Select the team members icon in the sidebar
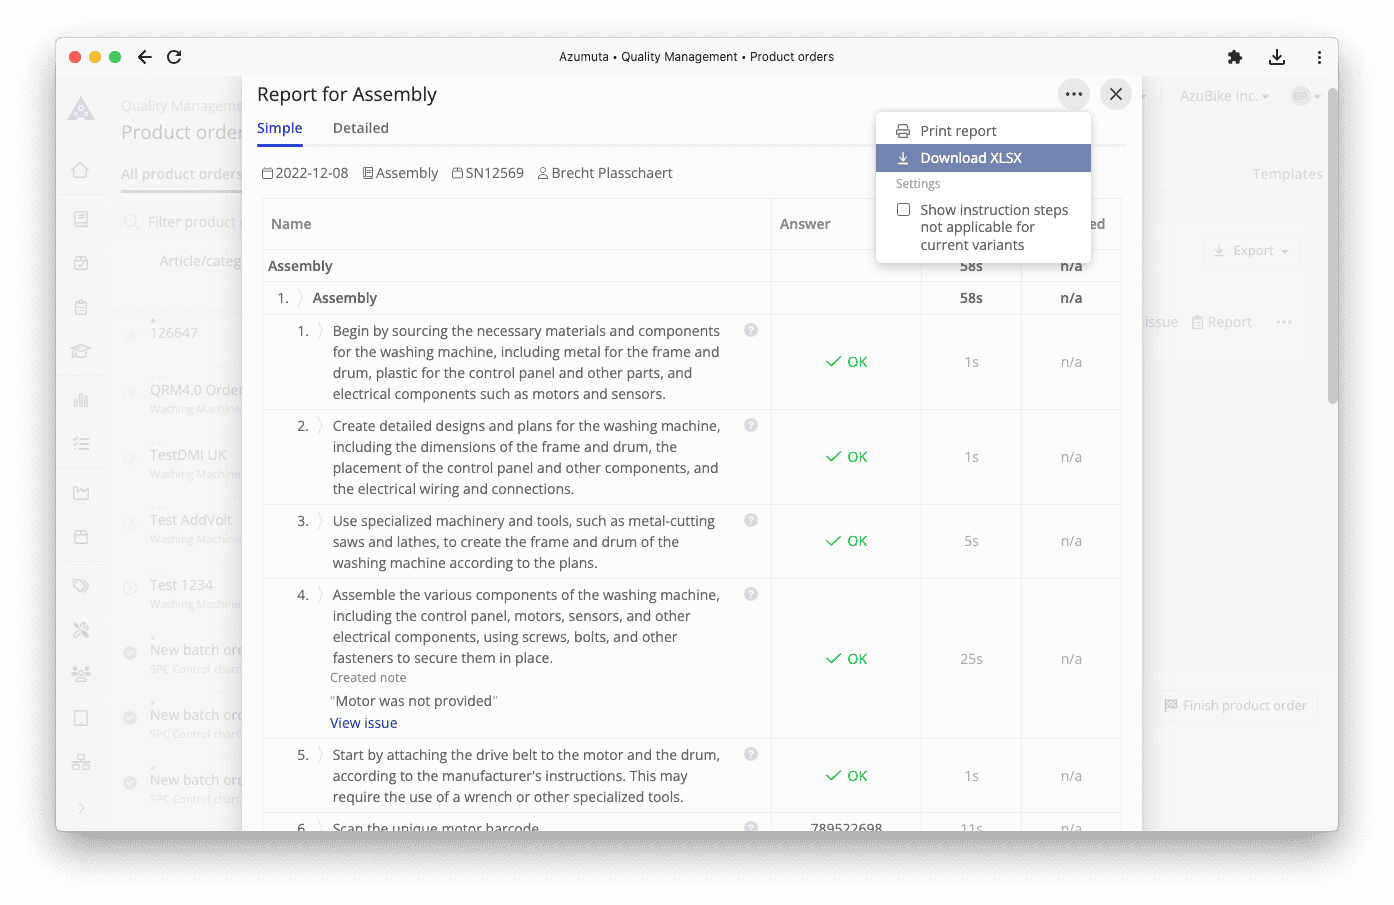1394x905 pixels. pos(81,673)
